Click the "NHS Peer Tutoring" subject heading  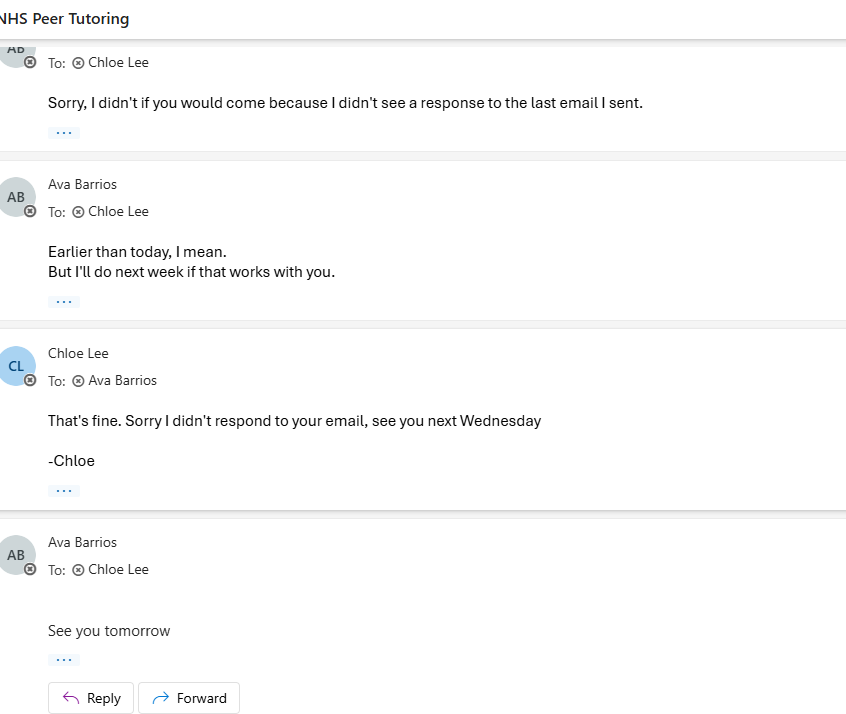click(x=66, y=19)
